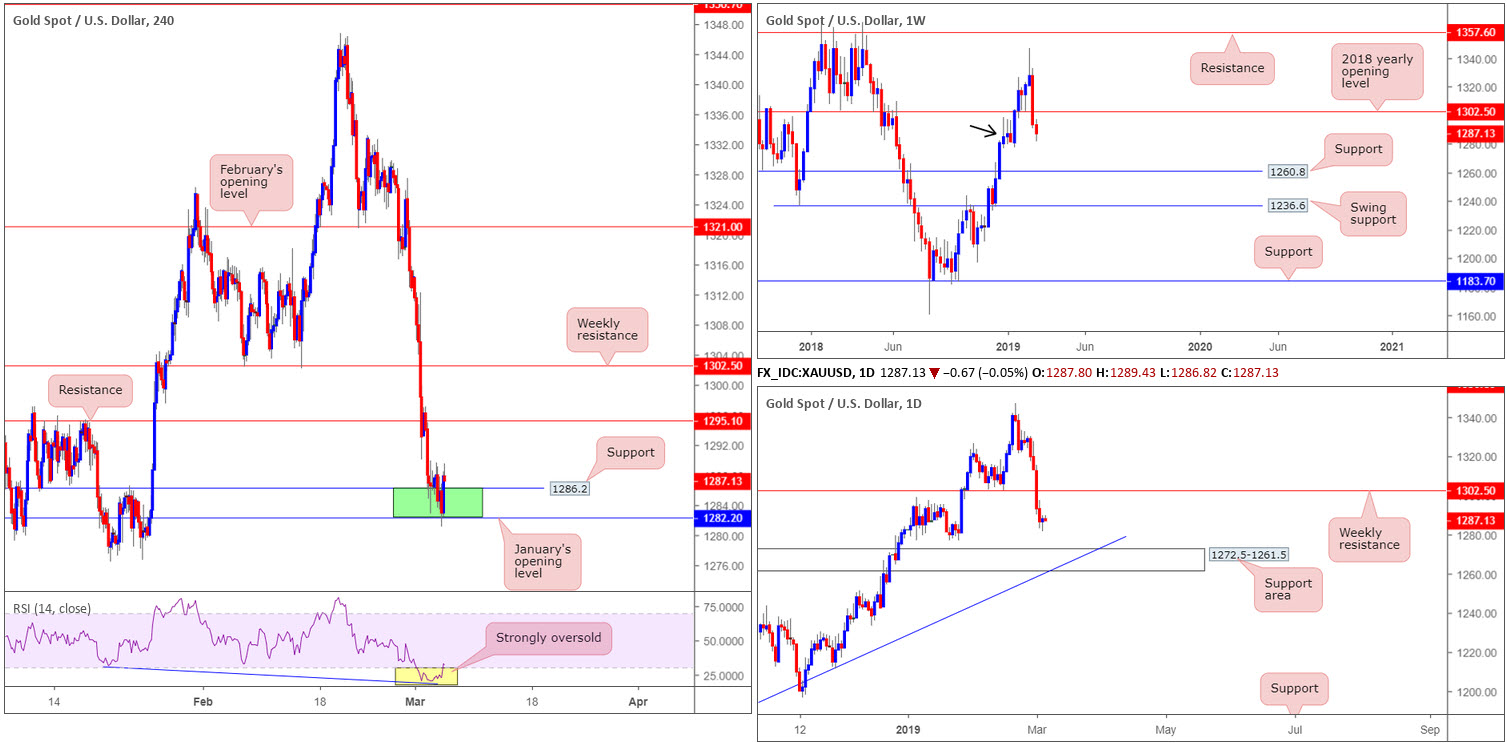This screenshot has width=1507, height=743.
Task: Select the daily Gold Spot 1D chart title
Action: coord(844,403)
